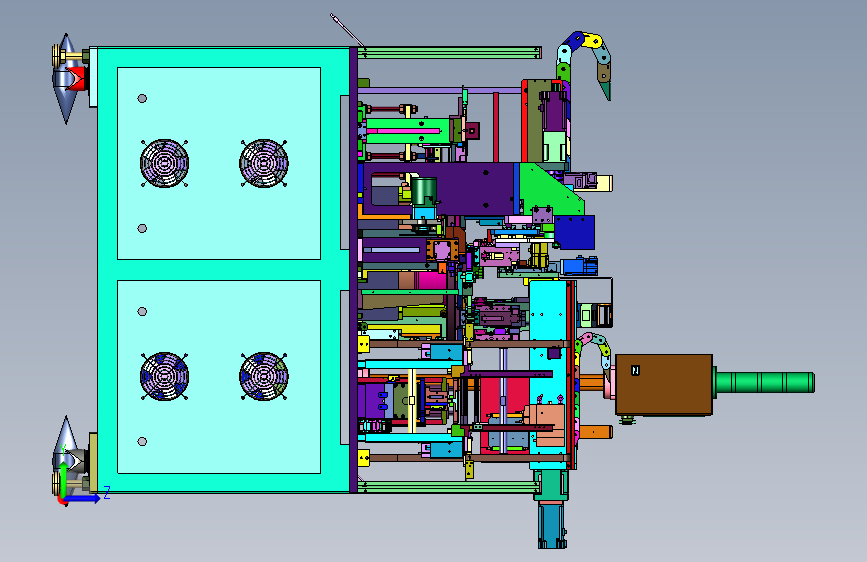Select the thin angled rod above the cabinet

[x=347, y=30]
